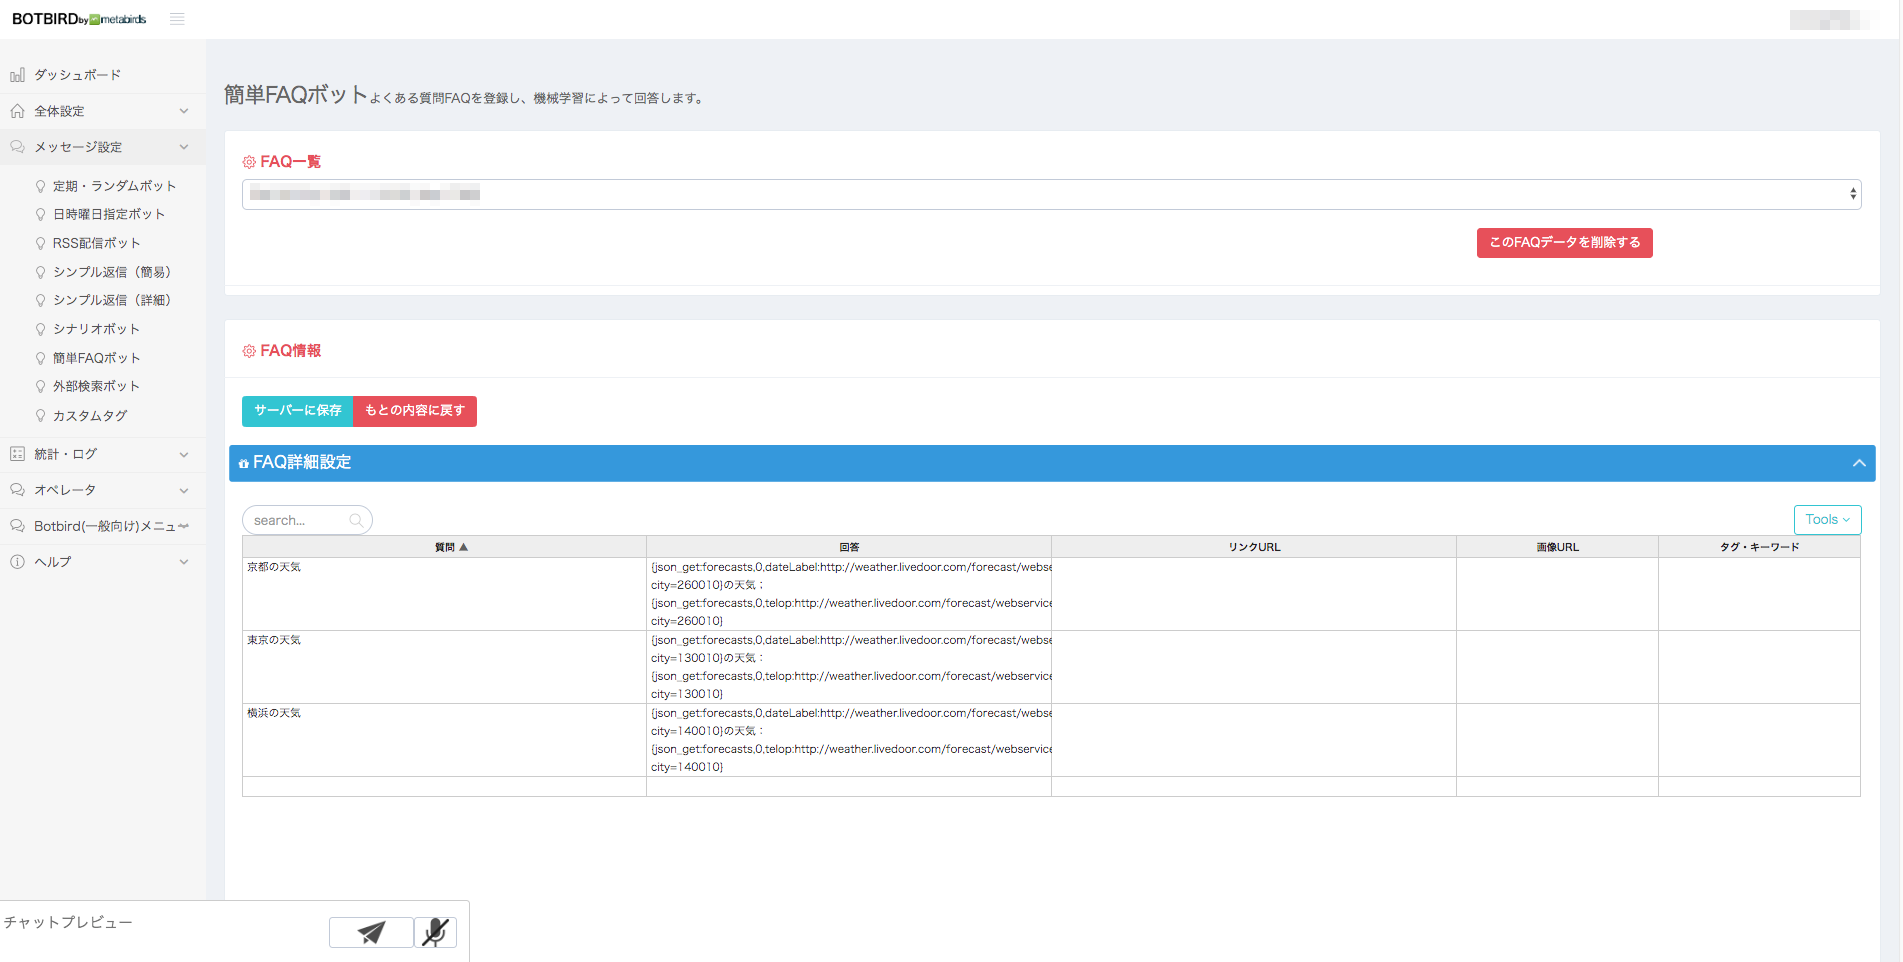Select the 京都の天気 question cell
The height and width of the screenshot is (962, 1903).
tap(444, 594)
